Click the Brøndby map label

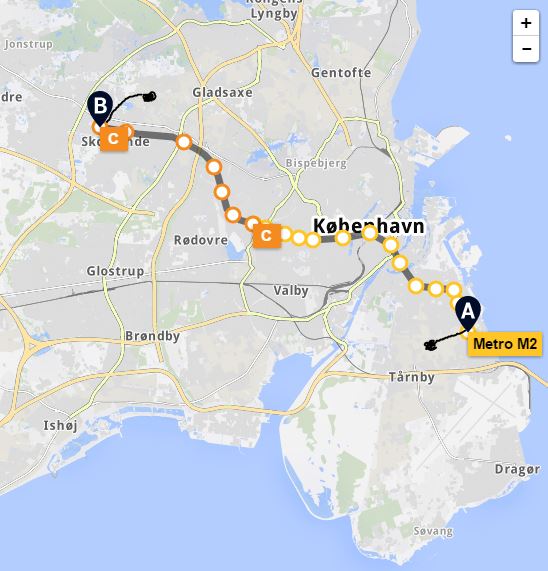click(153, 336)
